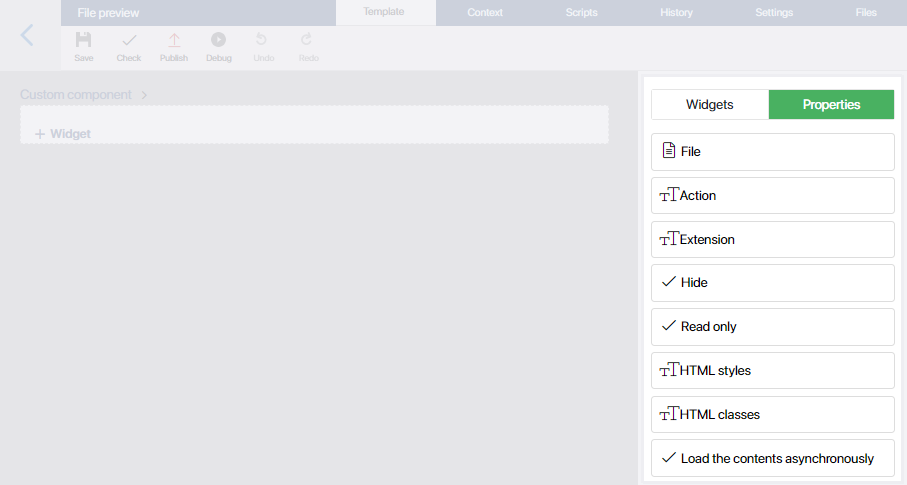Select the Properties panel tab
Screen dimensions: 907x485
point(831,105)
